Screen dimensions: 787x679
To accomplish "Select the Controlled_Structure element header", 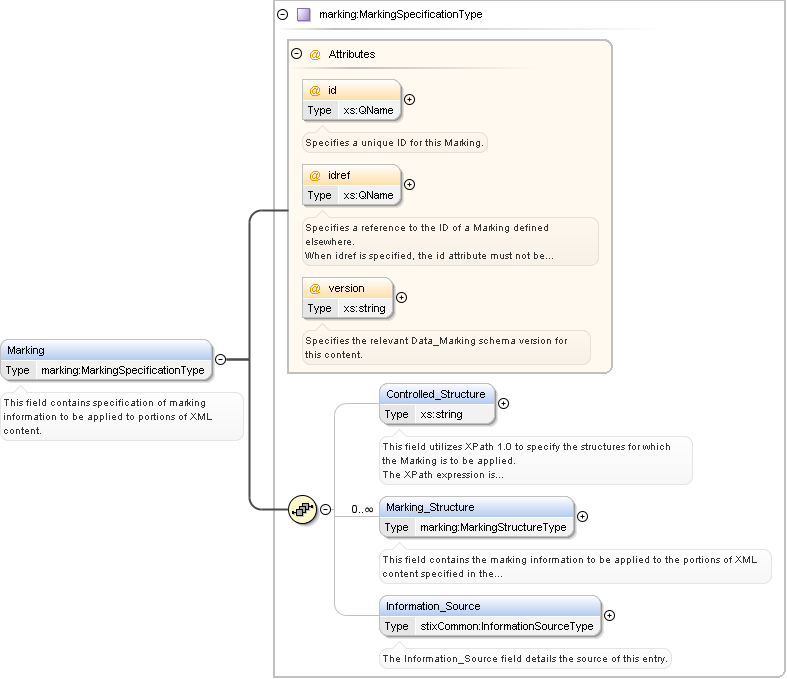I will point(436,394).
